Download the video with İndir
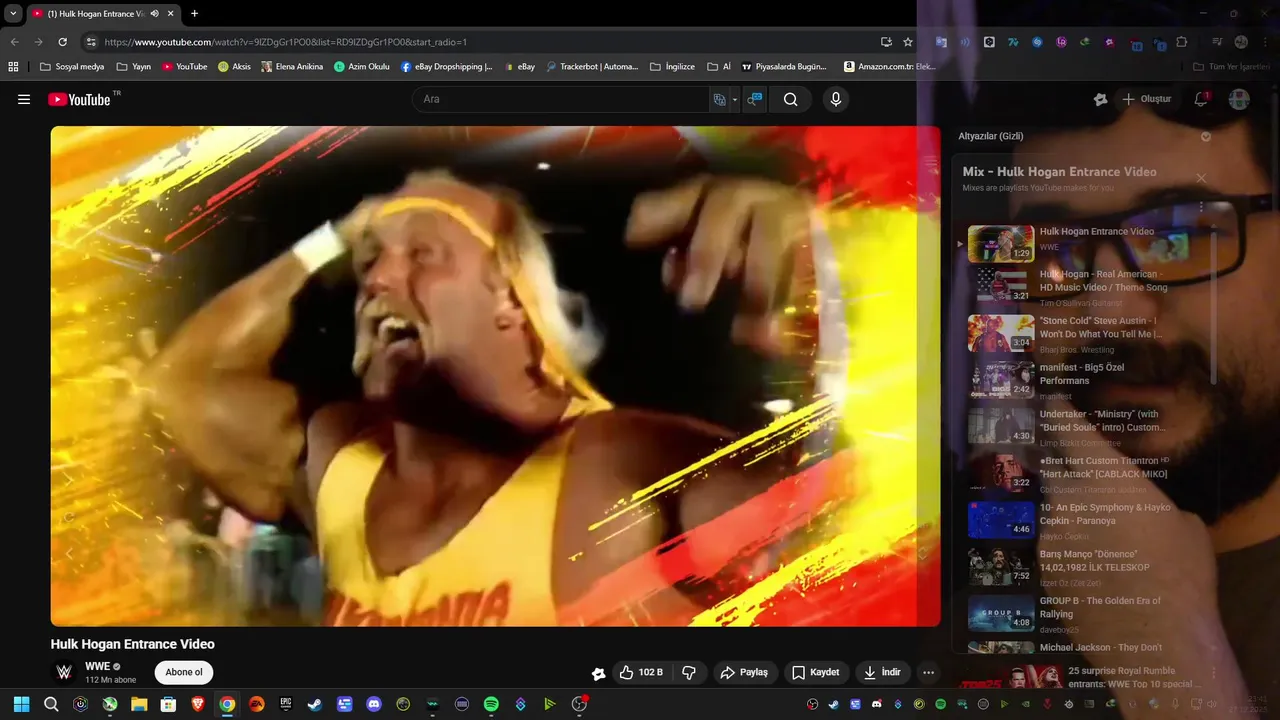The height and width of the screenshot is (720, 1280). [882, 673]
